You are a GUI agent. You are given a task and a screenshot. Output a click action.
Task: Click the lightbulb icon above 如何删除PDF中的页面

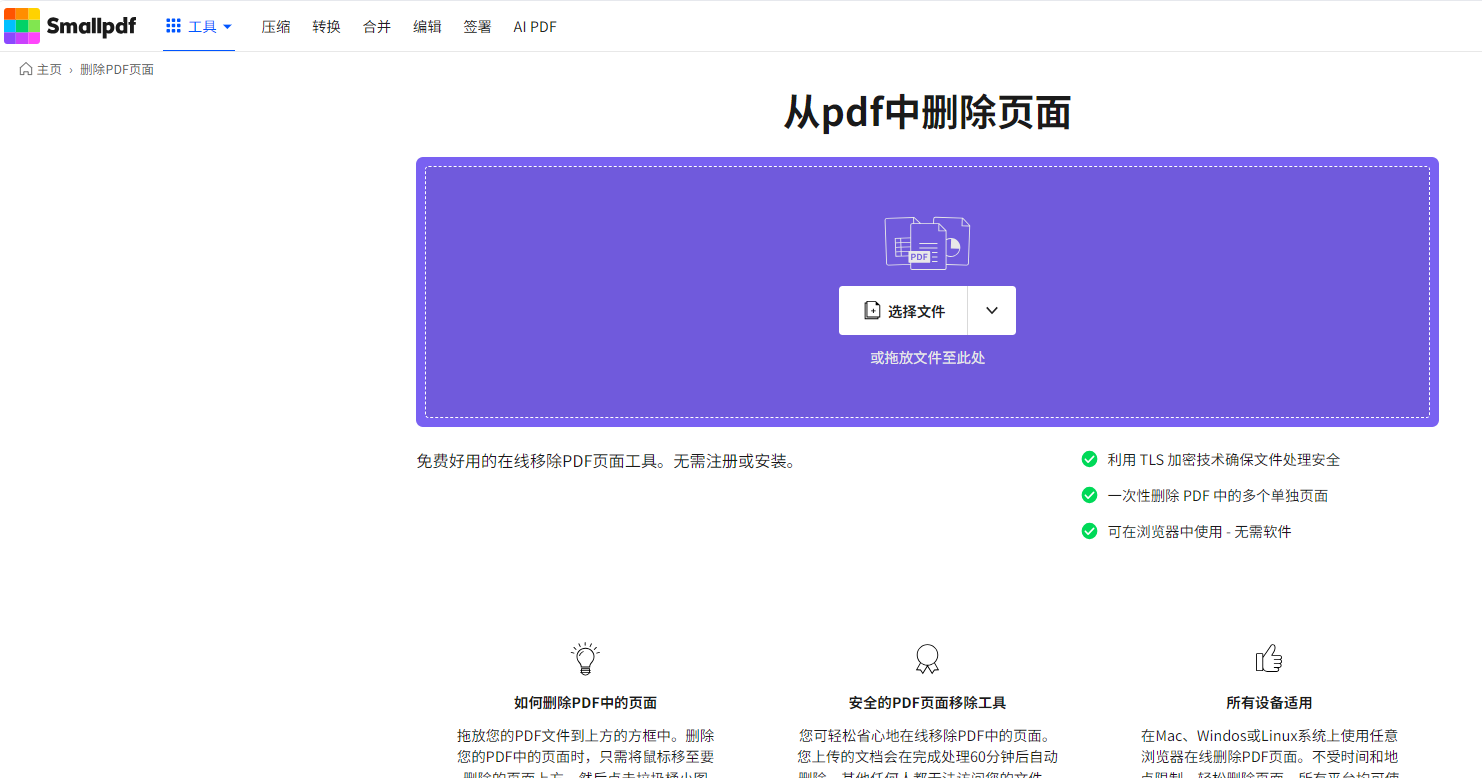pyautogui.click(x=585, y=658)
